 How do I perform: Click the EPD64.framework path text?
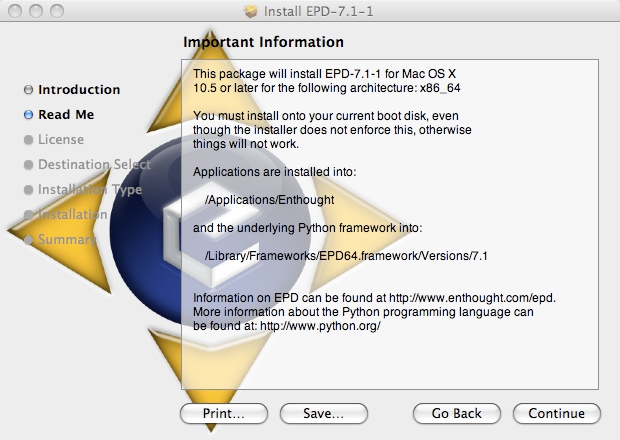[x=346, y=256]
